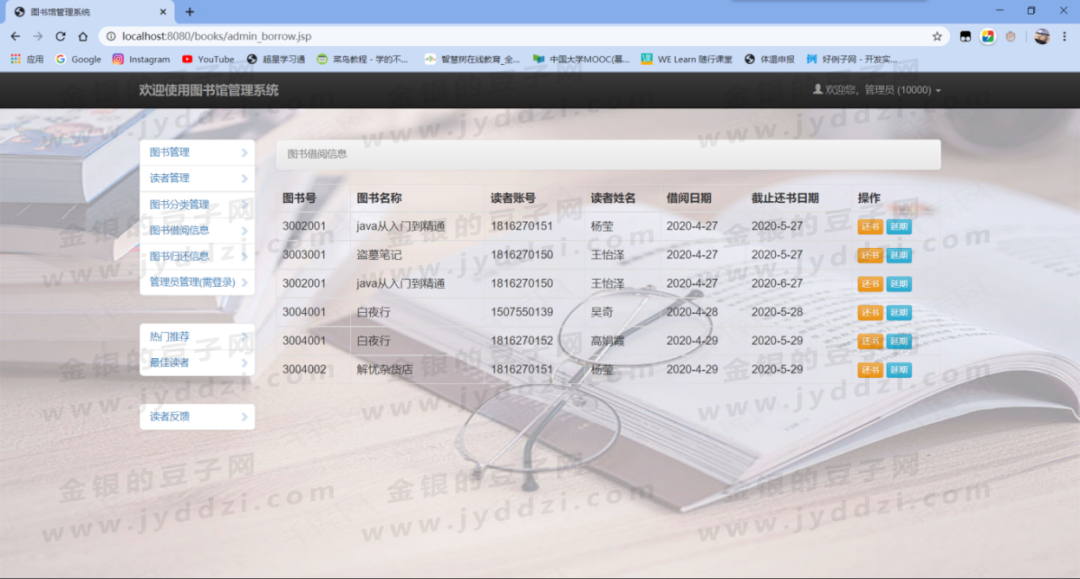Reload the admin_borrow.jsp page
Screen dimensions: 1080x579
[x=61, y=36]
